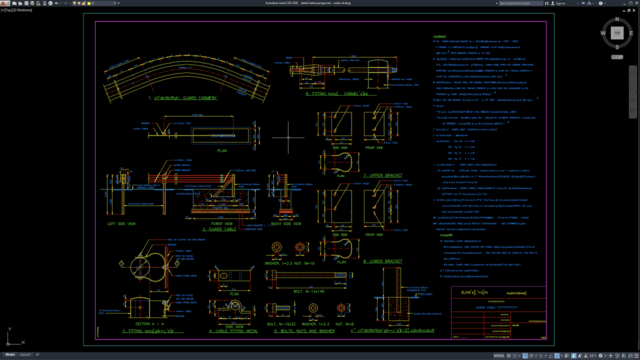The image size is (640, 360).
Task: Click the Undo arrow icon
Action: click(x=57, y=3)
